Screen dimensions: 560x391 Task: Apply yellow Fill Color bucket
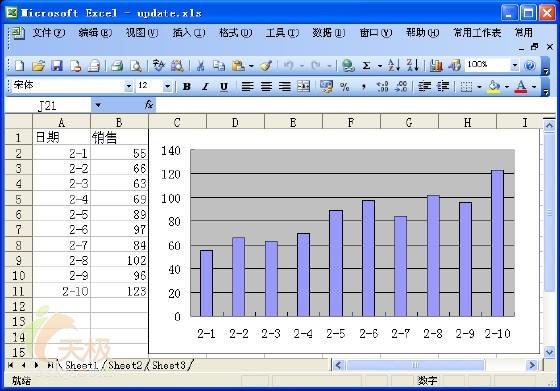494,86
